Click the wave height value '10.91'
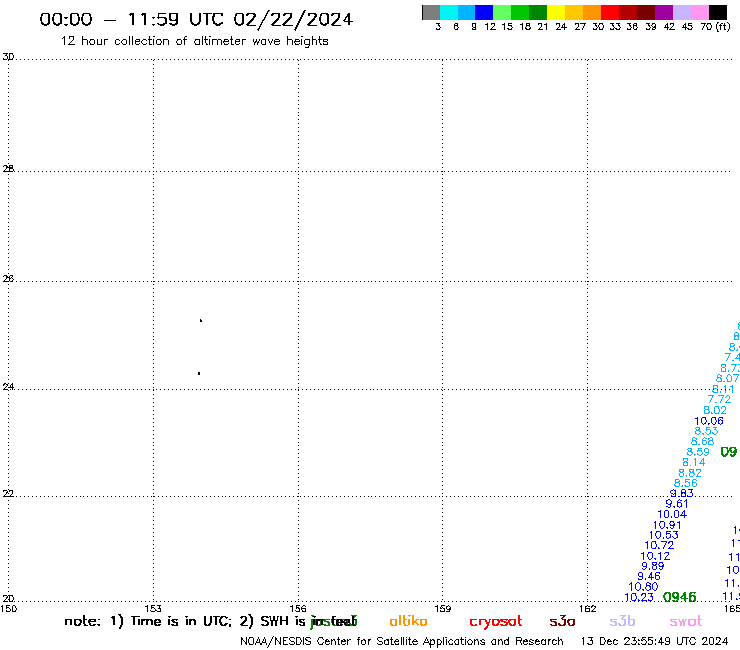Image resolution: width=740 pixels, height=650 pixels. 667,525
